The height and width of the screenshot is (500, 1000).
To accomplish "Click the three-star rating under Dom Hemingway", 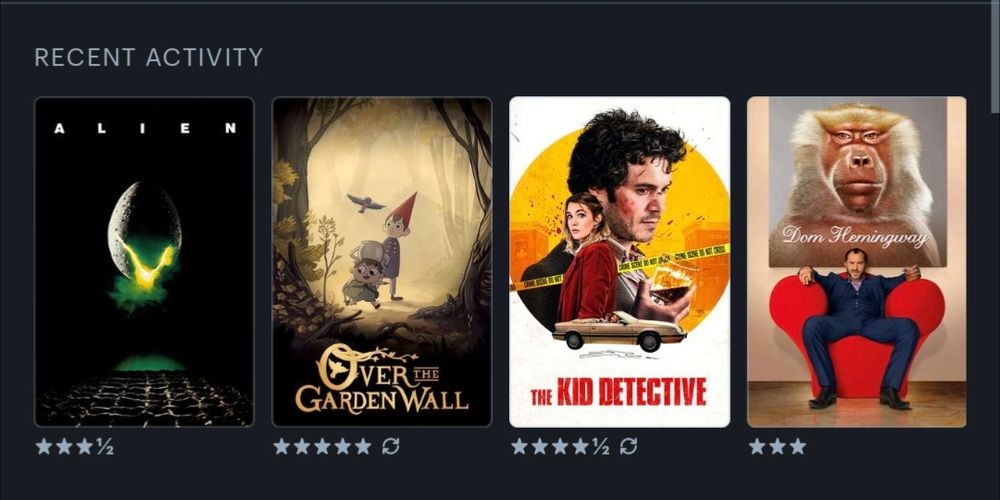I will click(x=777, y=446).
